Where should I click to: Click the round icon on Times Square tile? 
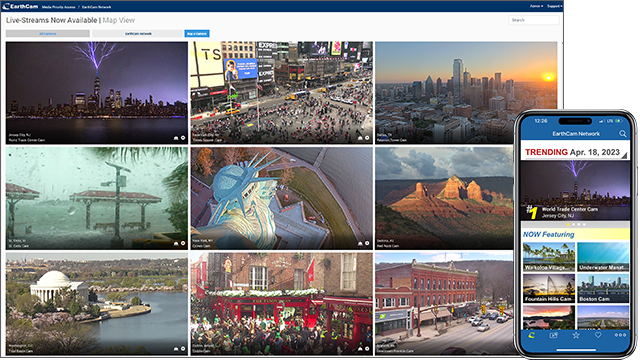[367, 138]
